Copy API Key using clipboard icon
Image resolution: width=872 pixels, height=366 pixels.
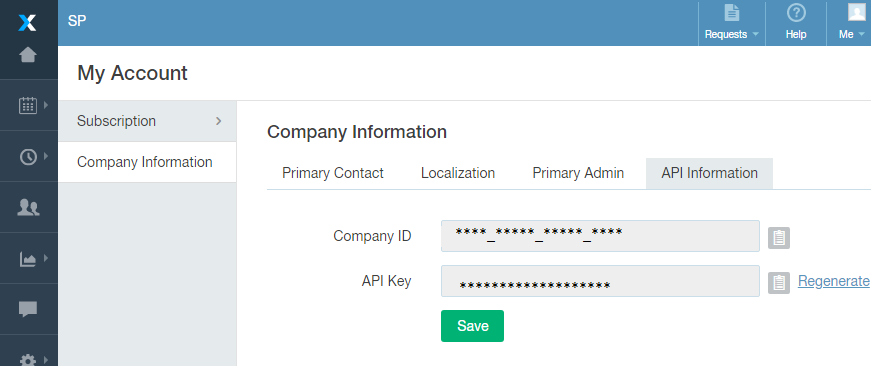tap(779, 283)
